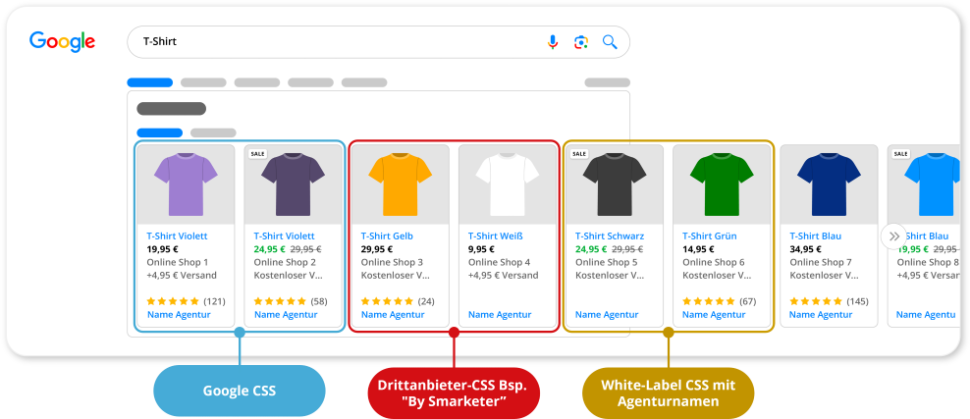Screen dimensions: 970x419
Task: Click Name Agentur under Online Shop 2
Action: (286, 314)
